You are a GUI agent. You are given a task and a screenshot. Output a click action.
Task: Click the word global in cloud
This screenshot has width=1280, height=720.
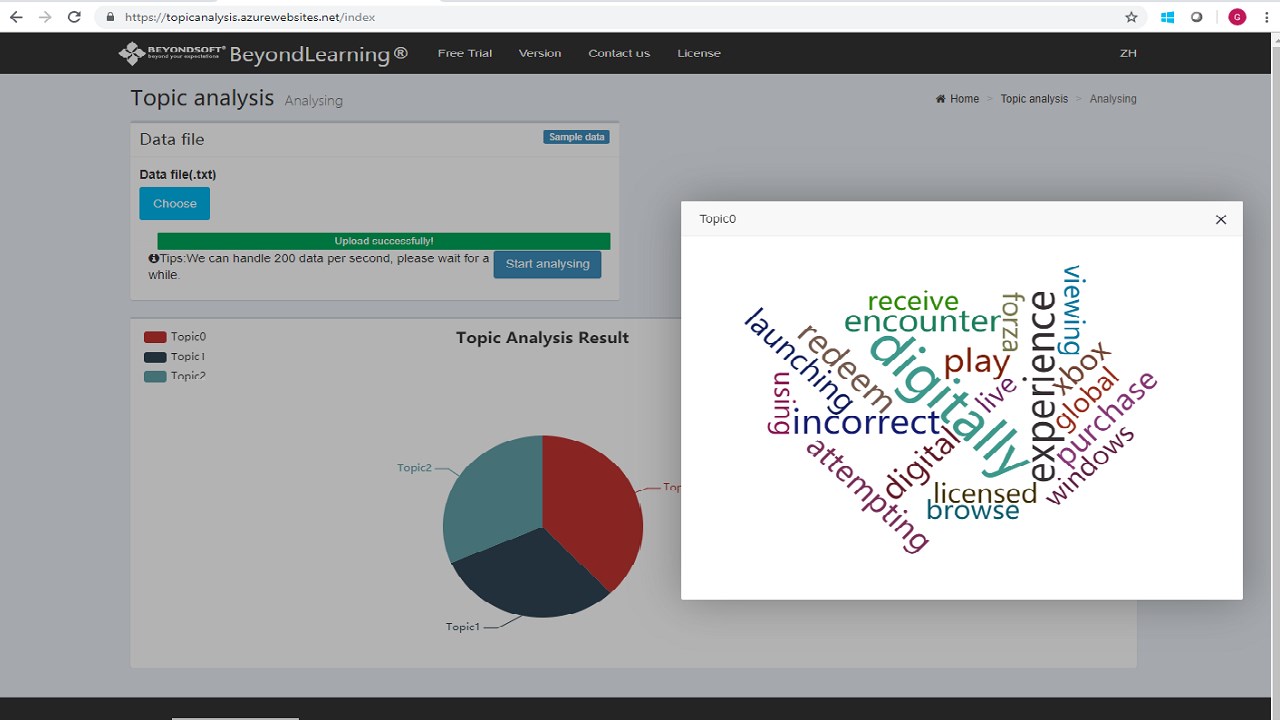point(1086,399)
